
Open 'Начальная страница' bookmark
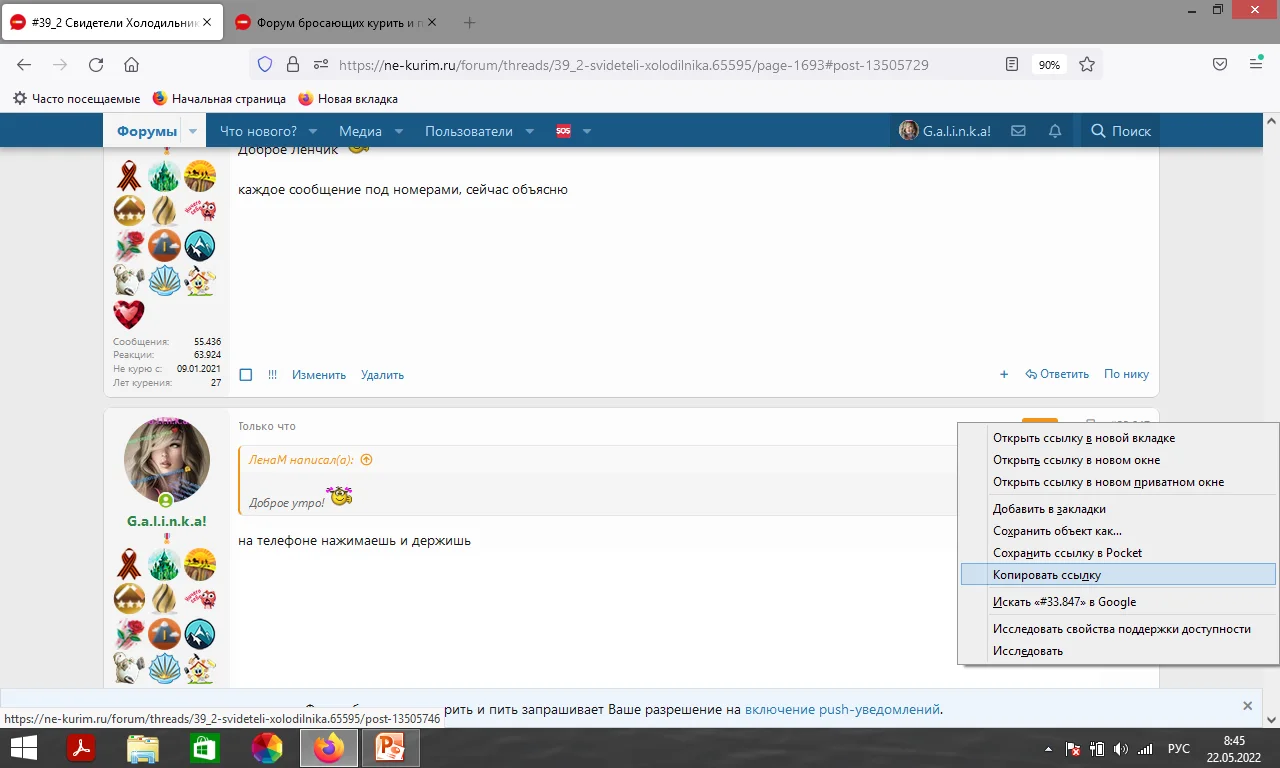pos(219,99)
